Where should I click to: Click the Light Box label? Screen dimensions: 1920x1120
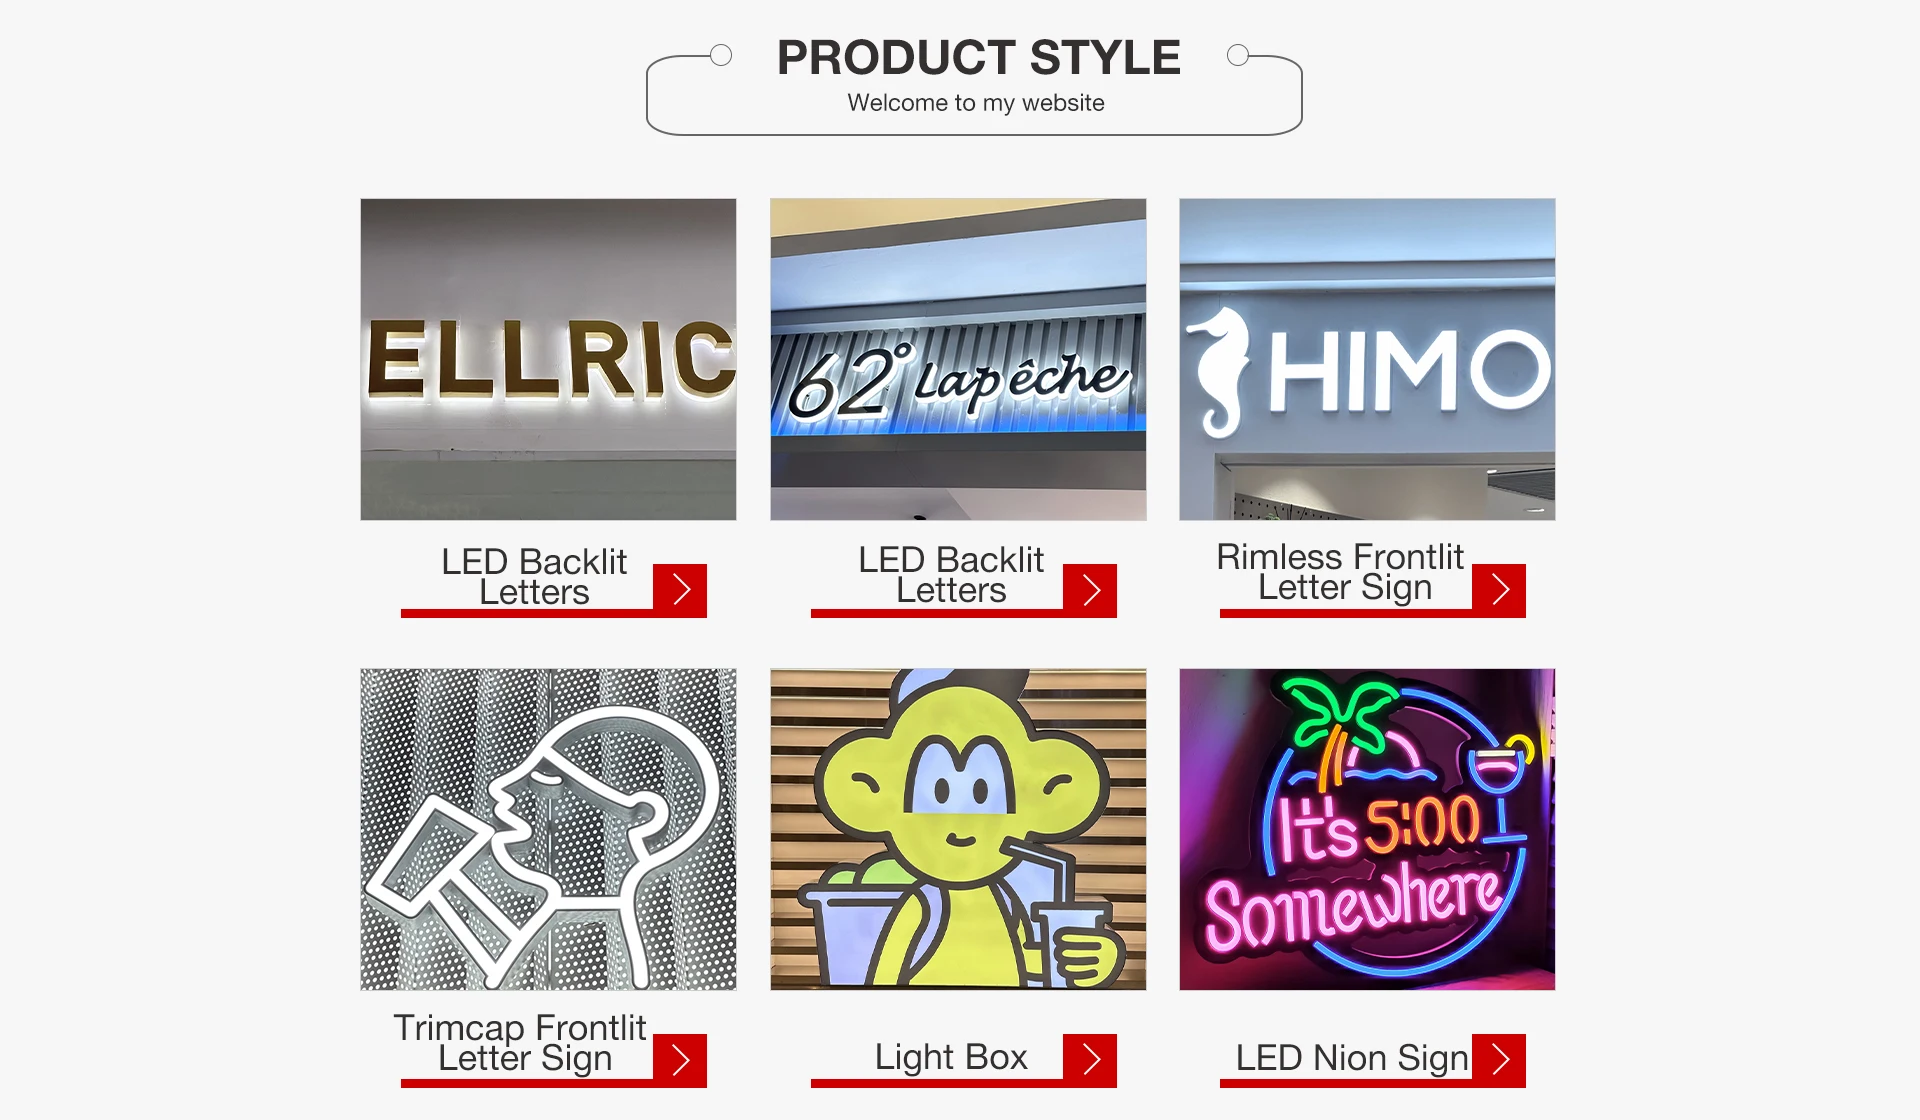951,1057
